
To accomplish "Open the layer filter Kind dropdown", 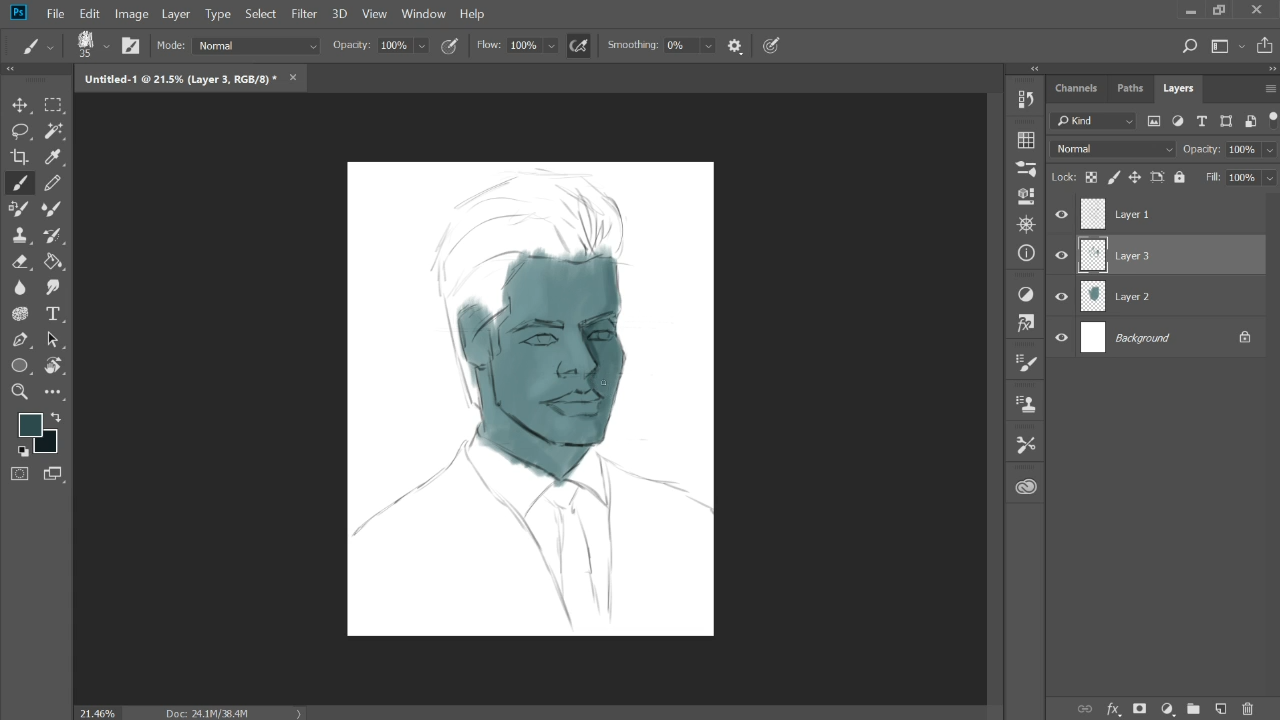I will click(1095, 121).
